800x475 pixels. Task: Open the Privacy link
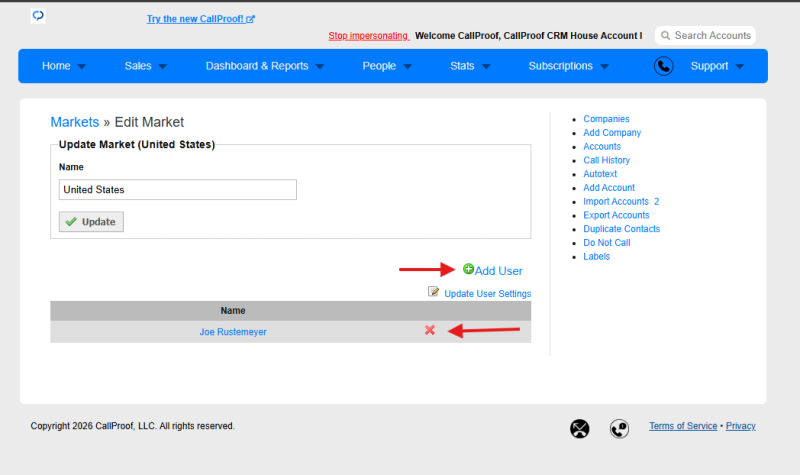[741, 426]
